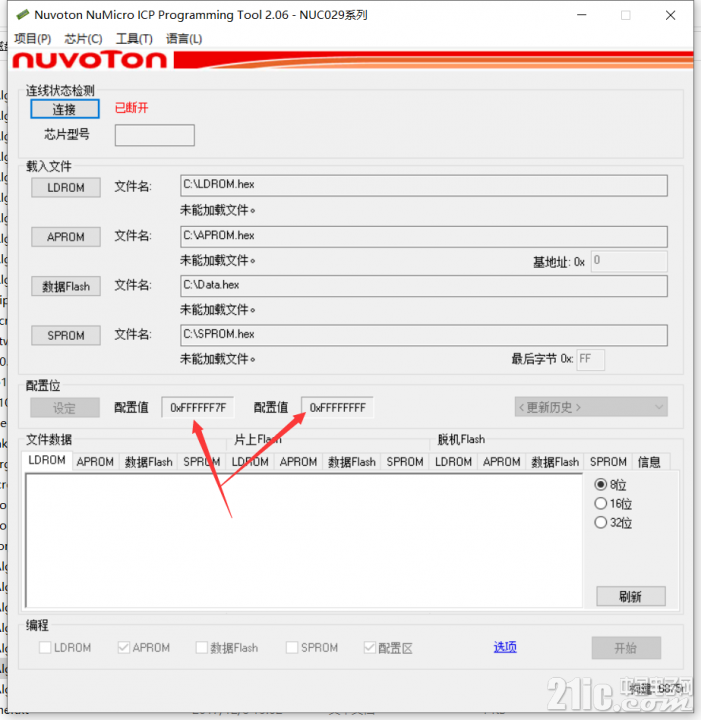Click the 连接 connect button
Viewport: 701px width, 720px height.
point(65,109)
